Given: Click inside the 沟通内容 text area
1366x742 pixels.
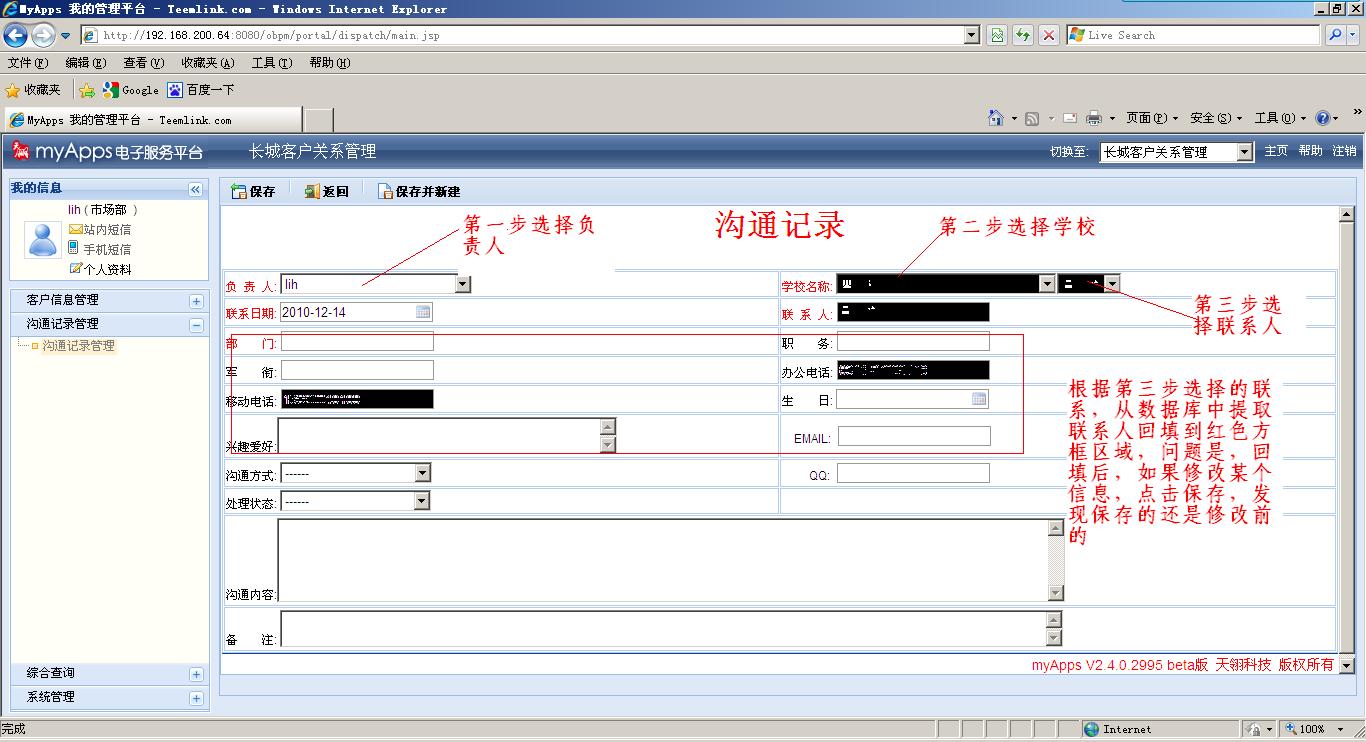Looking at the screenshot, I should (x=663, y=560).
